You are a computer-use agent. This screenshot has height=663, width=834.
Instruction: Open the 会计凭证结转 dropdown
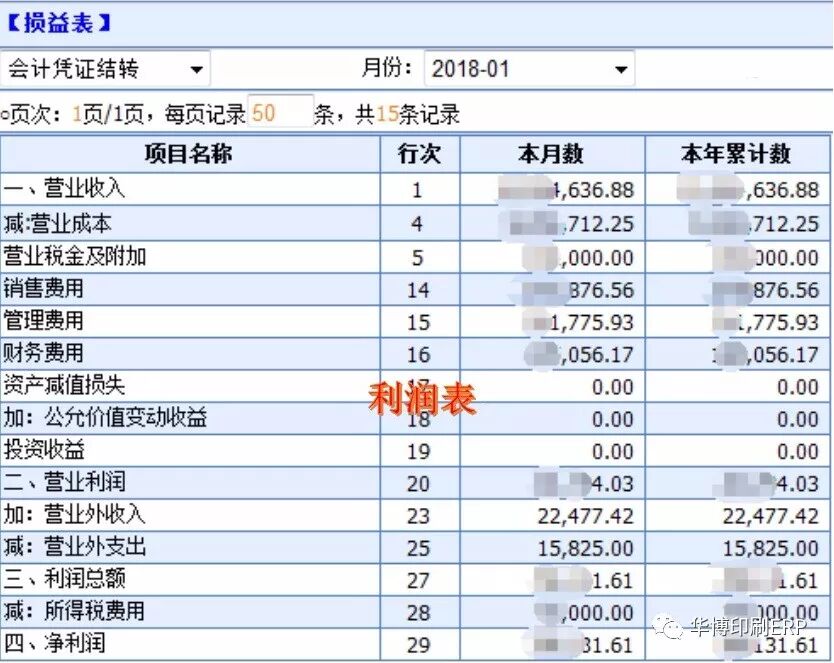(105, 69)
